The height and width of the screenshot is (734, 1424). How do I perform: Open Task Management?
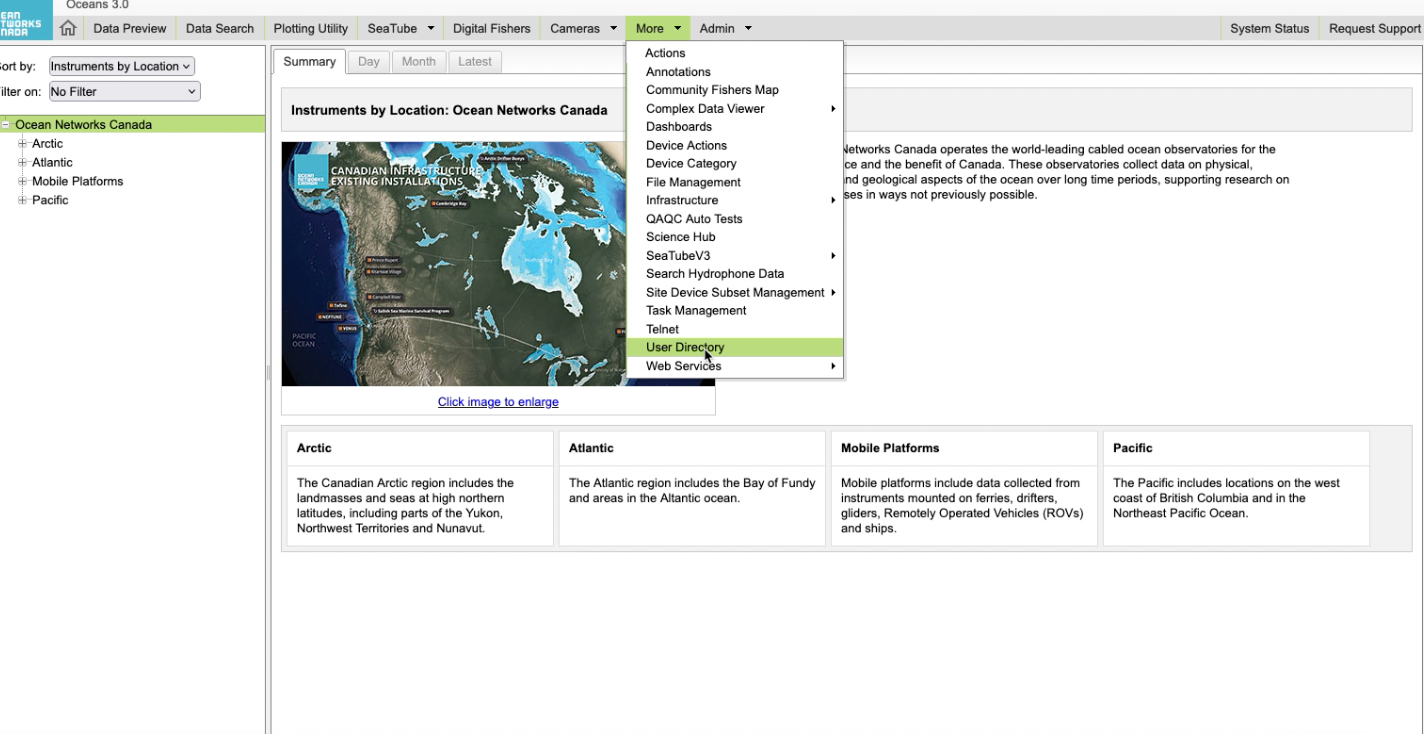coord(734,310)
